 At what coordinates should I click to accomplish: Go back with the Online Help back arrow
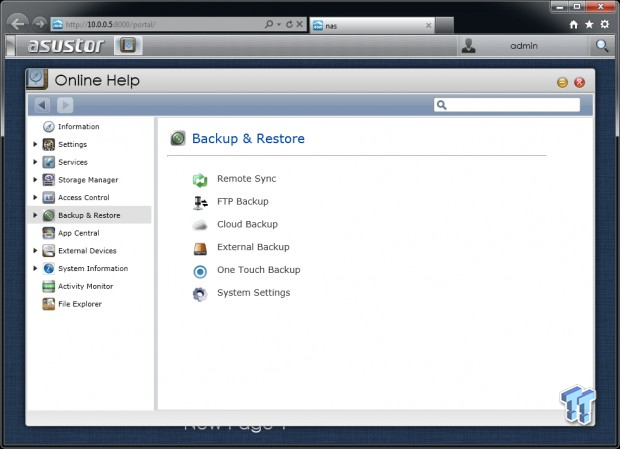pyautogui.click(x=42, y=105)
